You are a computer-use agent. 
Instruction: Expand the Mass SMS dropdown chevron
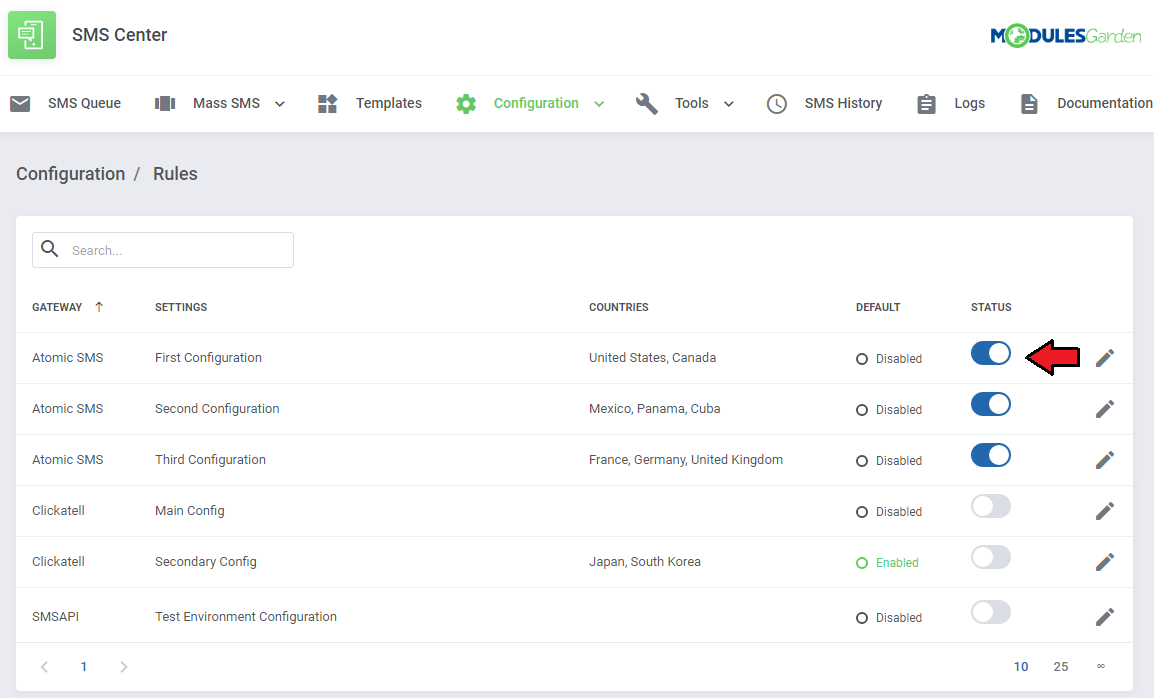point(280,104)
